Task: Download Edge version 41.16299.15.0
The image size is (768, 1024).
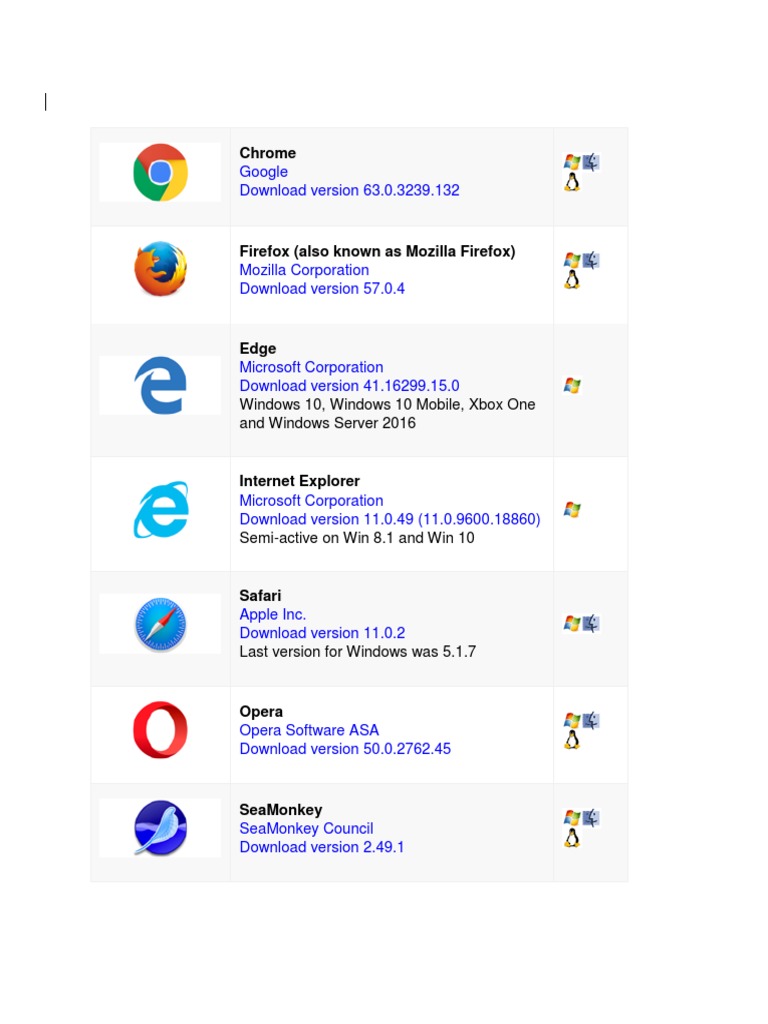Action: (x=349, y=386)
